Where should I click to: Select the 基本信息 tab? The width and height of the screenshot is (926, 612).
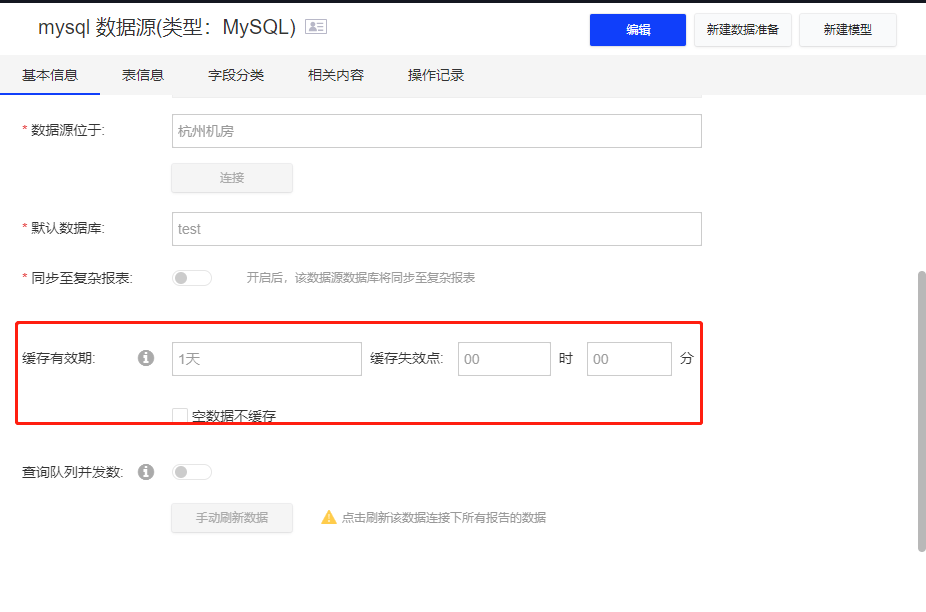click(51, 74)
